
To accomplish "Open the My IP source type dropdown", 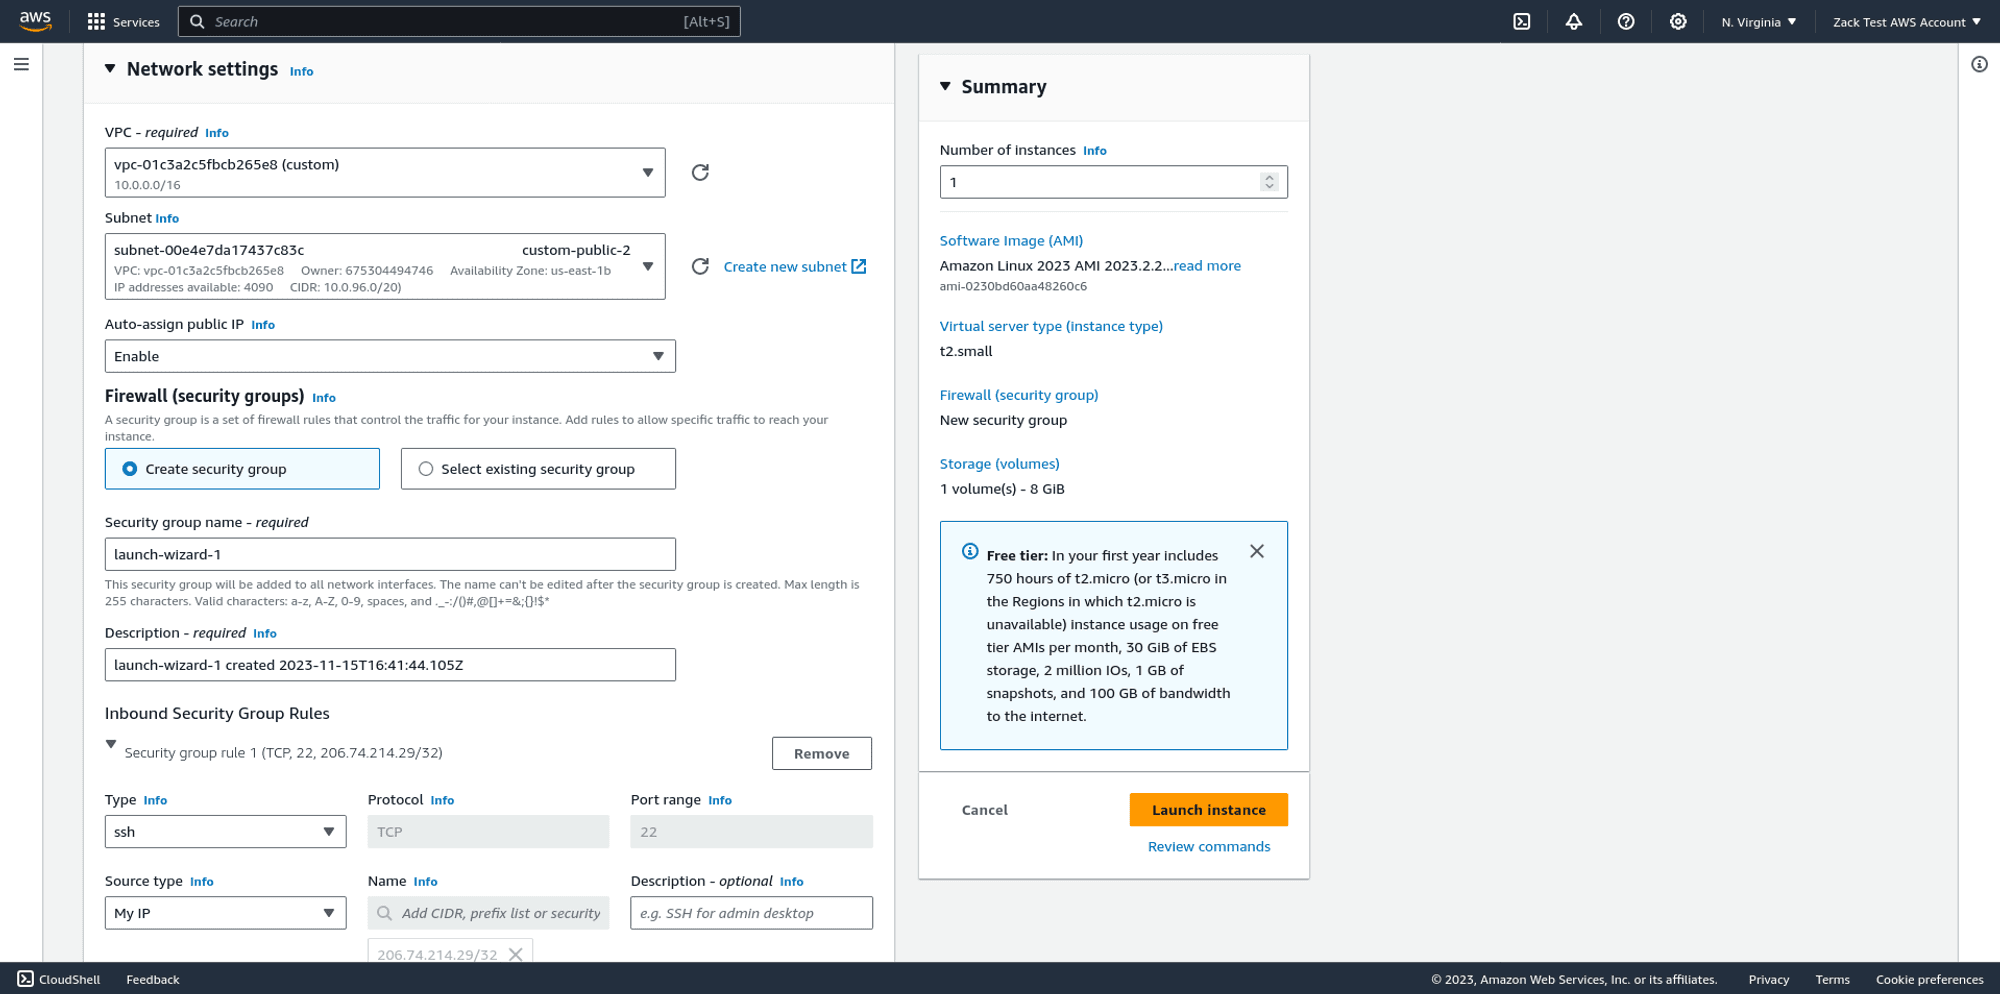I will [330, 912].
